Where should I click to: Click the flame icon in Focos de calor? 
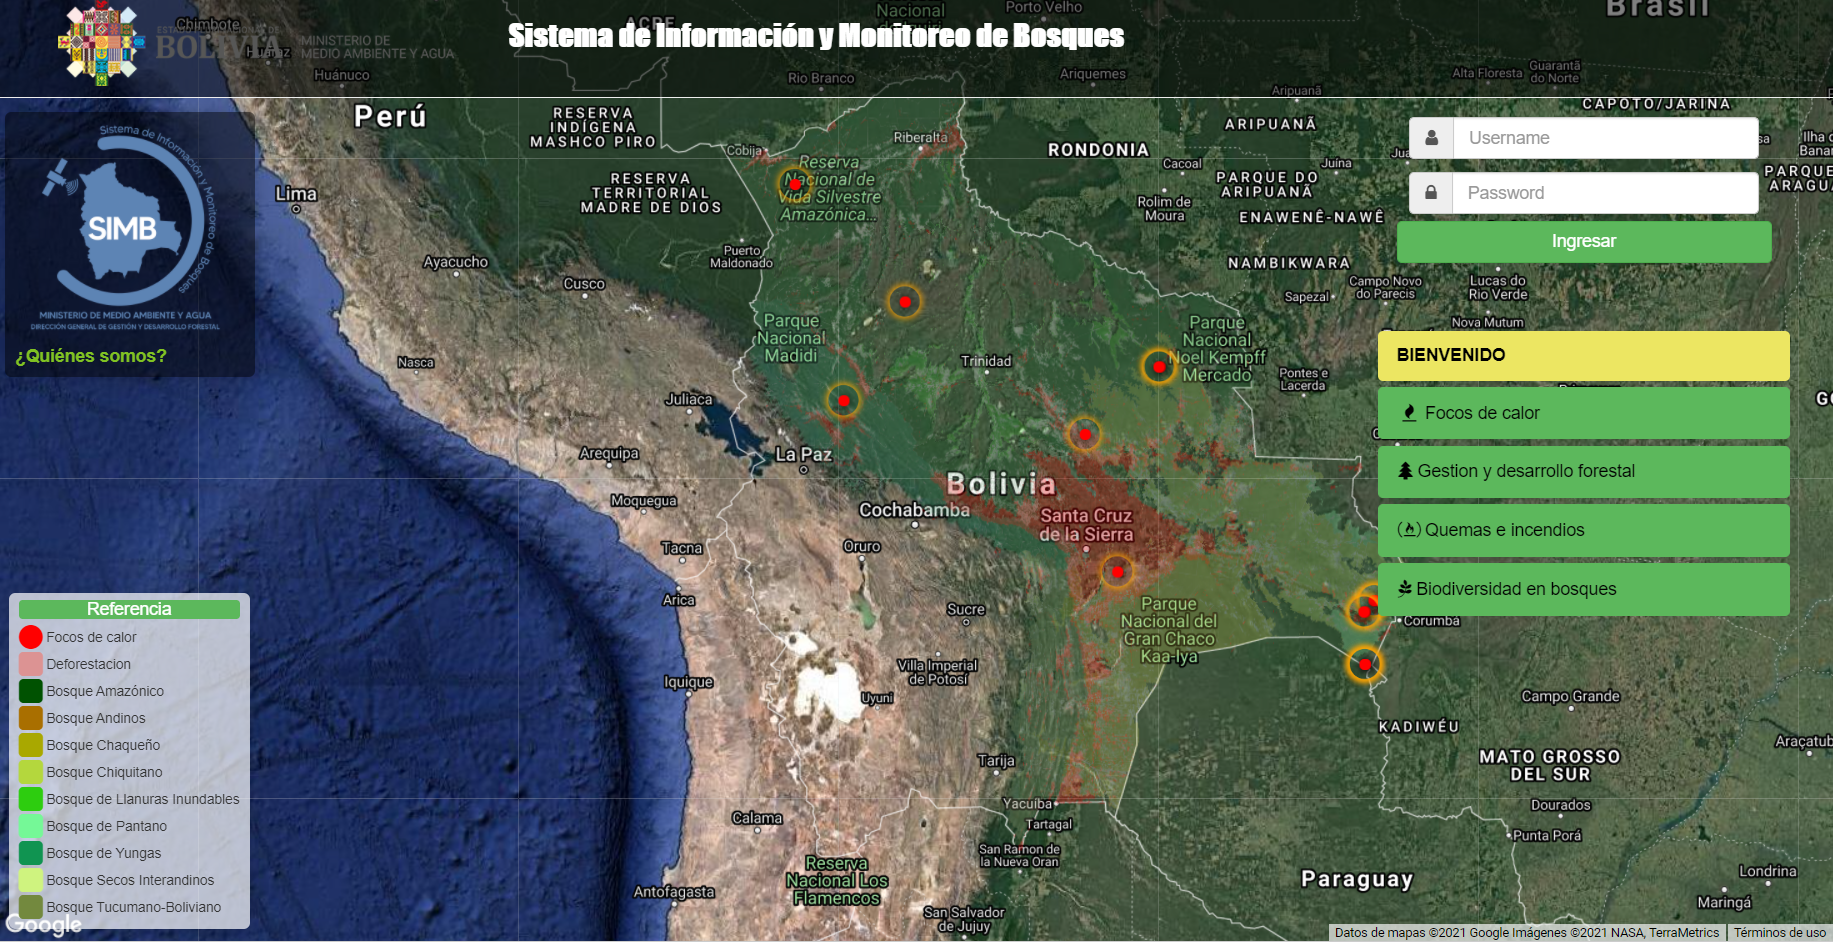(x=1409, y=413)
